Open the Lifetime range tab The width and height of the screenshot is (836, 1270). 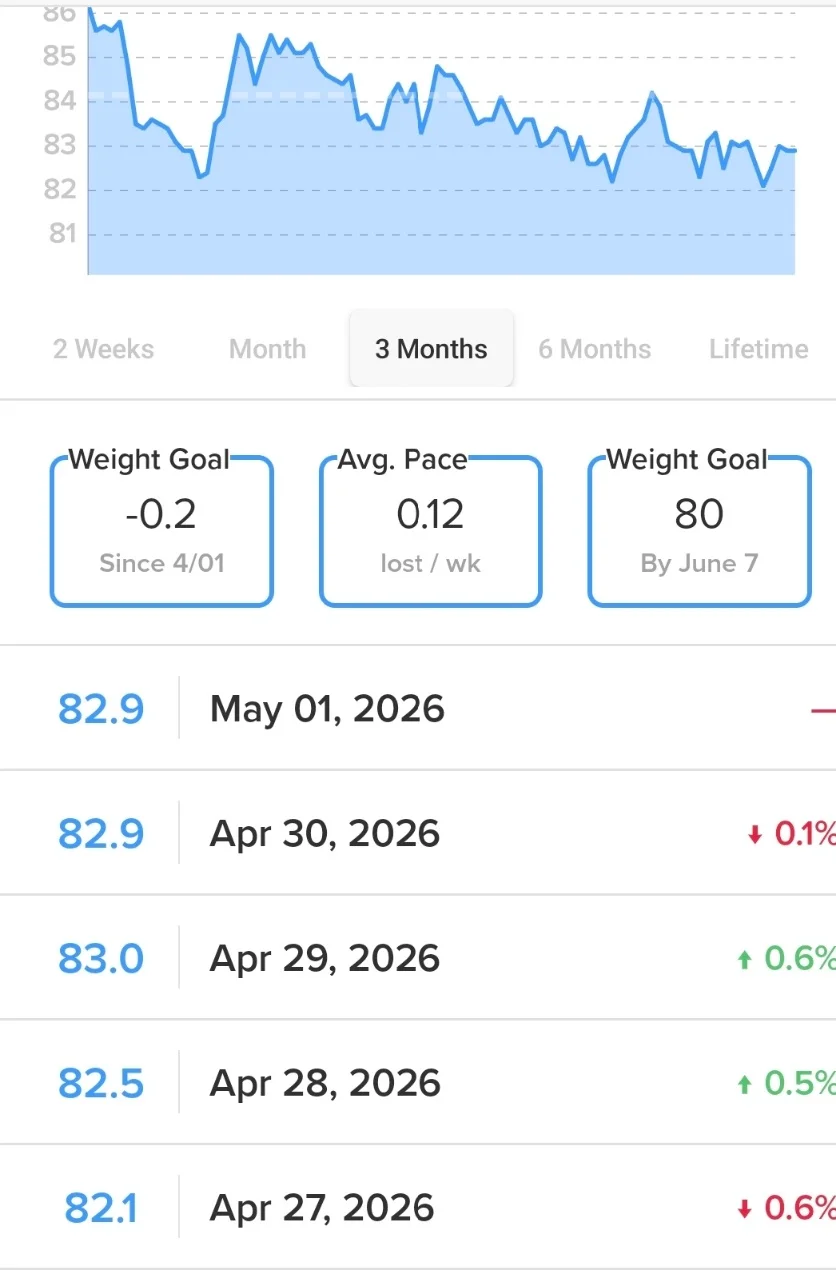[x=759, y=349]
